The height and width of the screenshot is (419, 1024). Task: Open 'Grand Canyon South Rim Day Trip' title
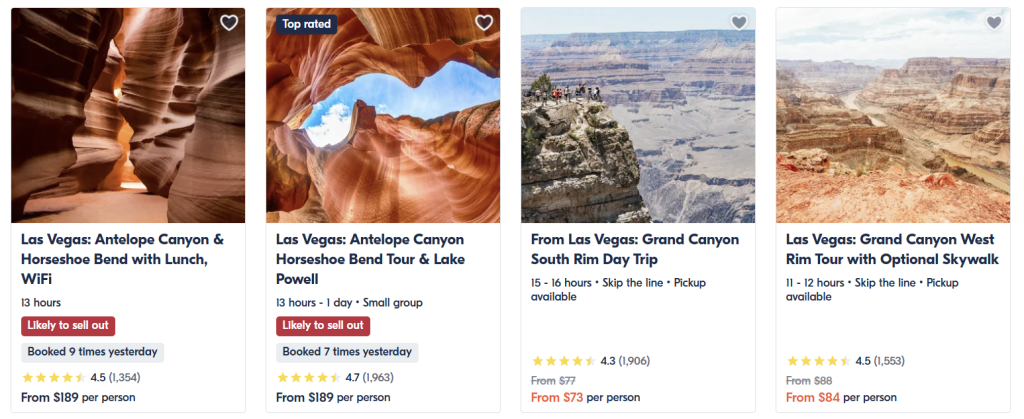pyautogui.click(x=635, y=249)
